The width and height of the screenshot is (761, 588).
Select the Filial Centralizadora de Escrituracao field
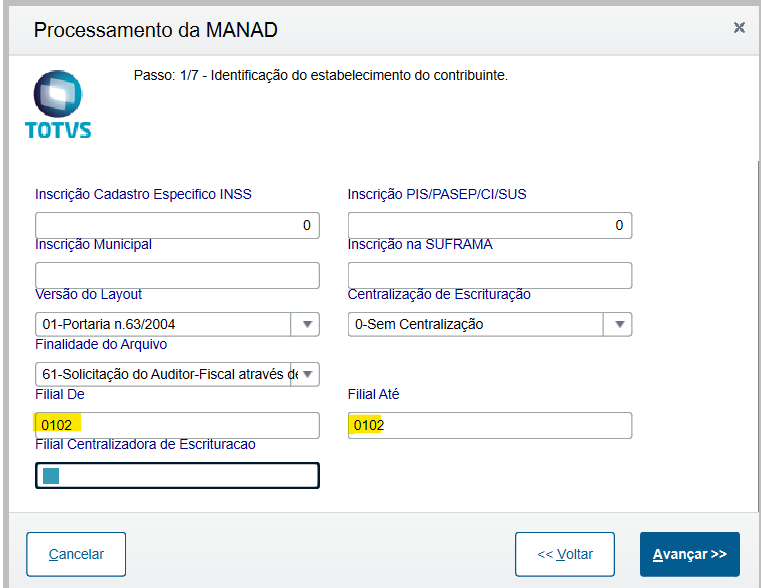coord(177,475)
